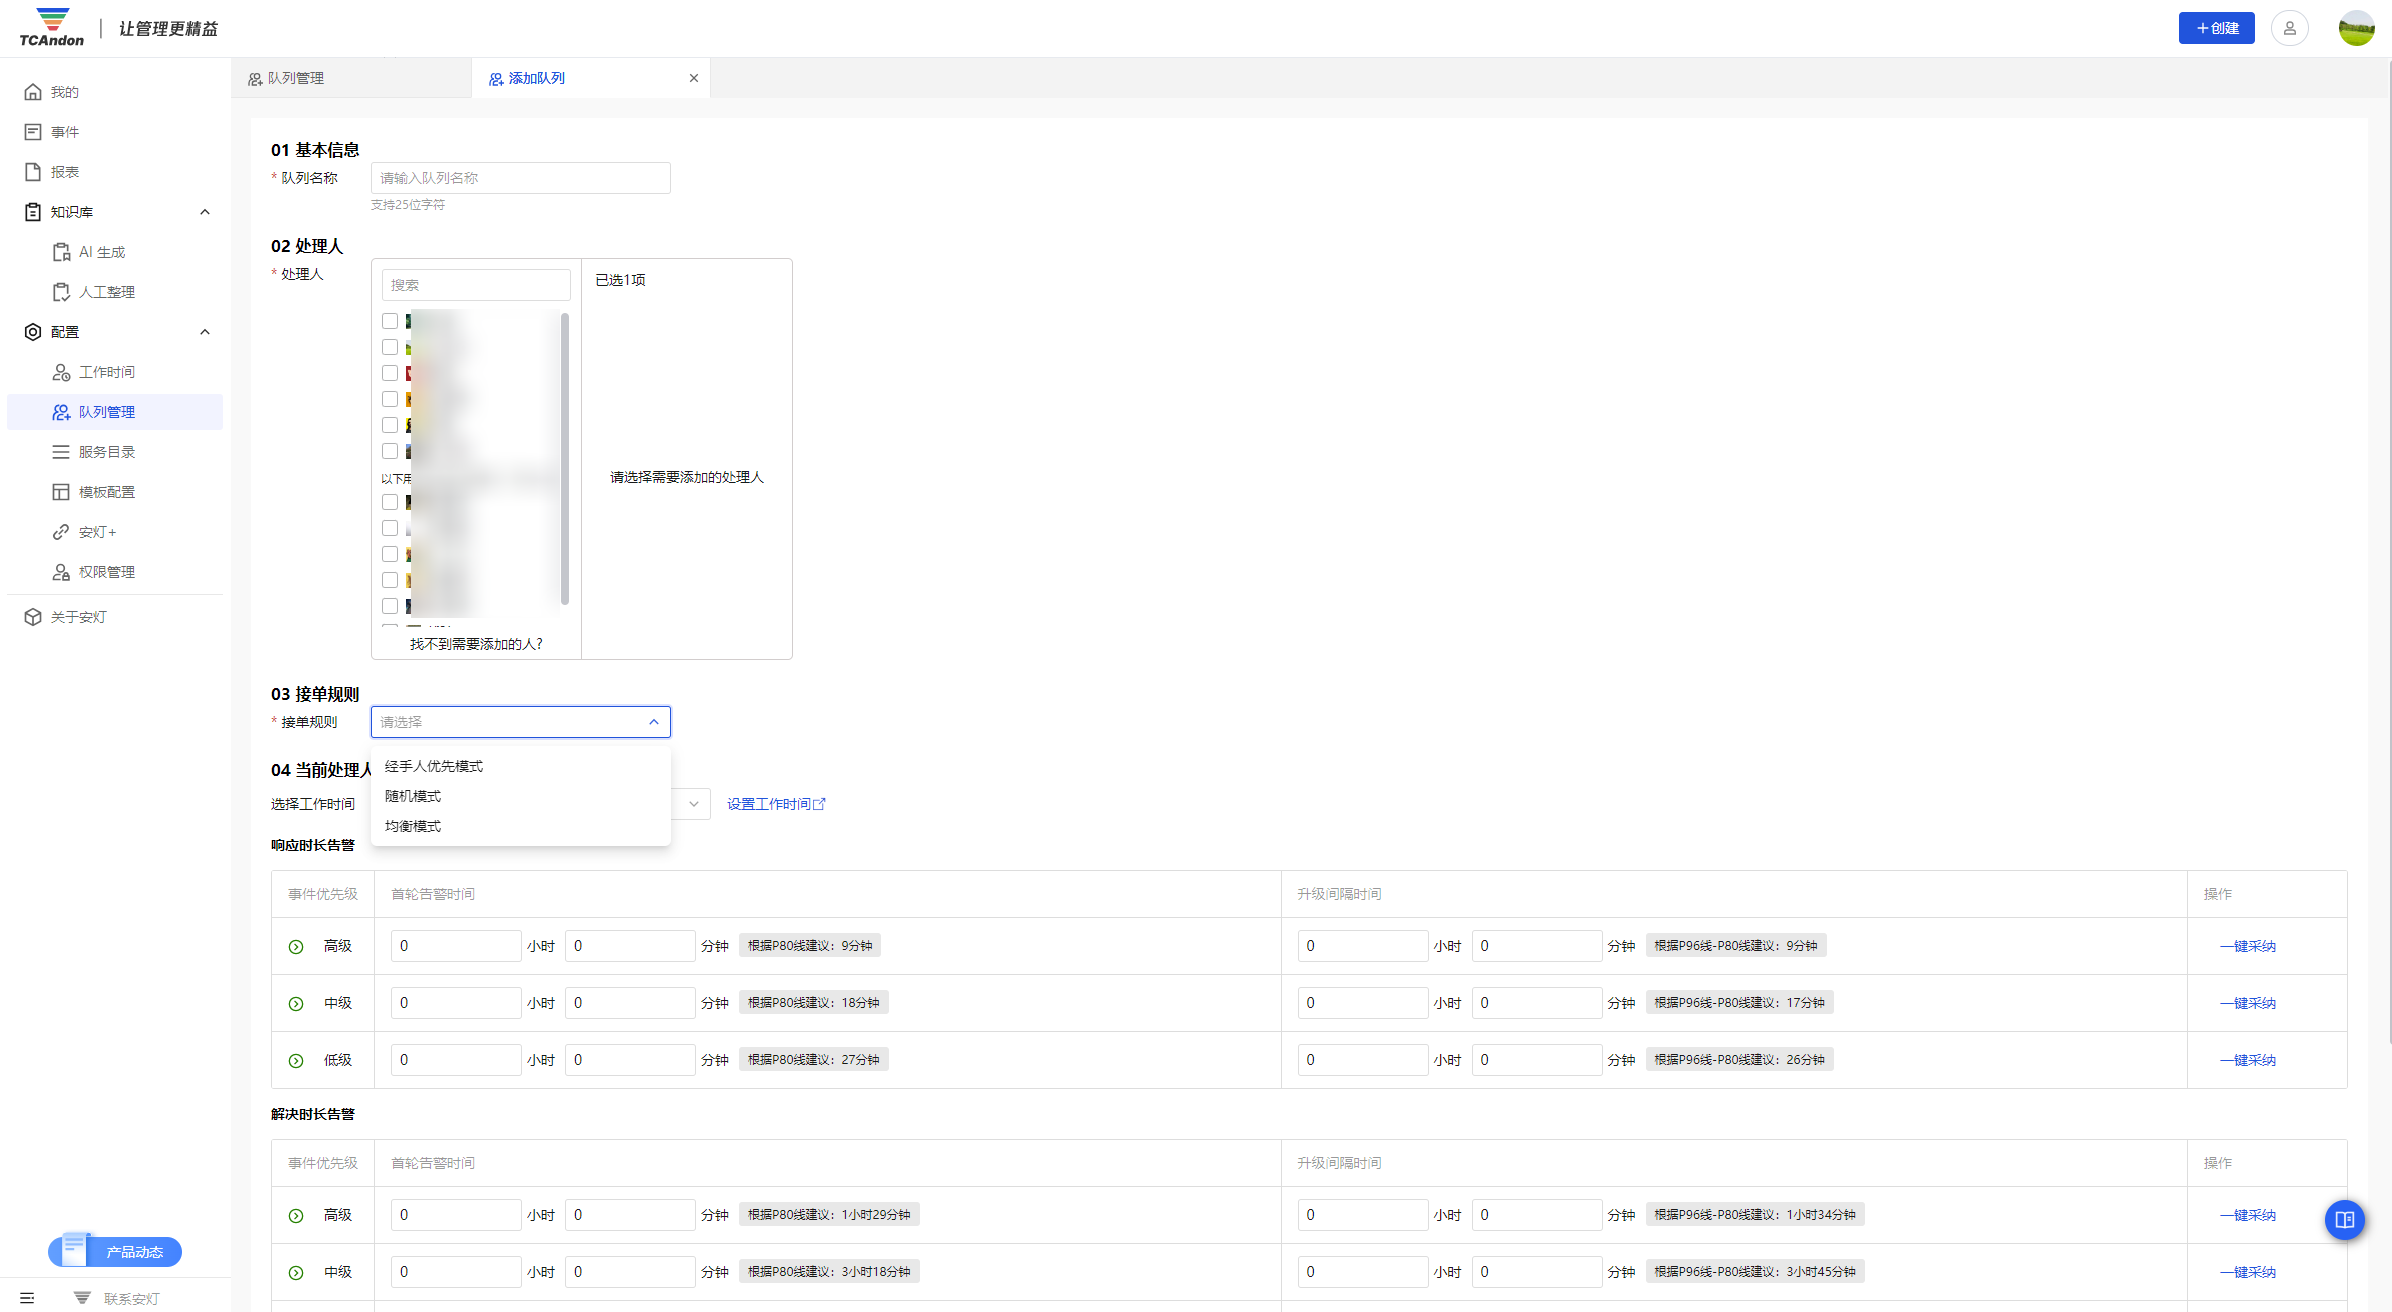Switch to the 队列管理 tab
This screenshot has width=2392, height=1312.
[x=295, y=78]
